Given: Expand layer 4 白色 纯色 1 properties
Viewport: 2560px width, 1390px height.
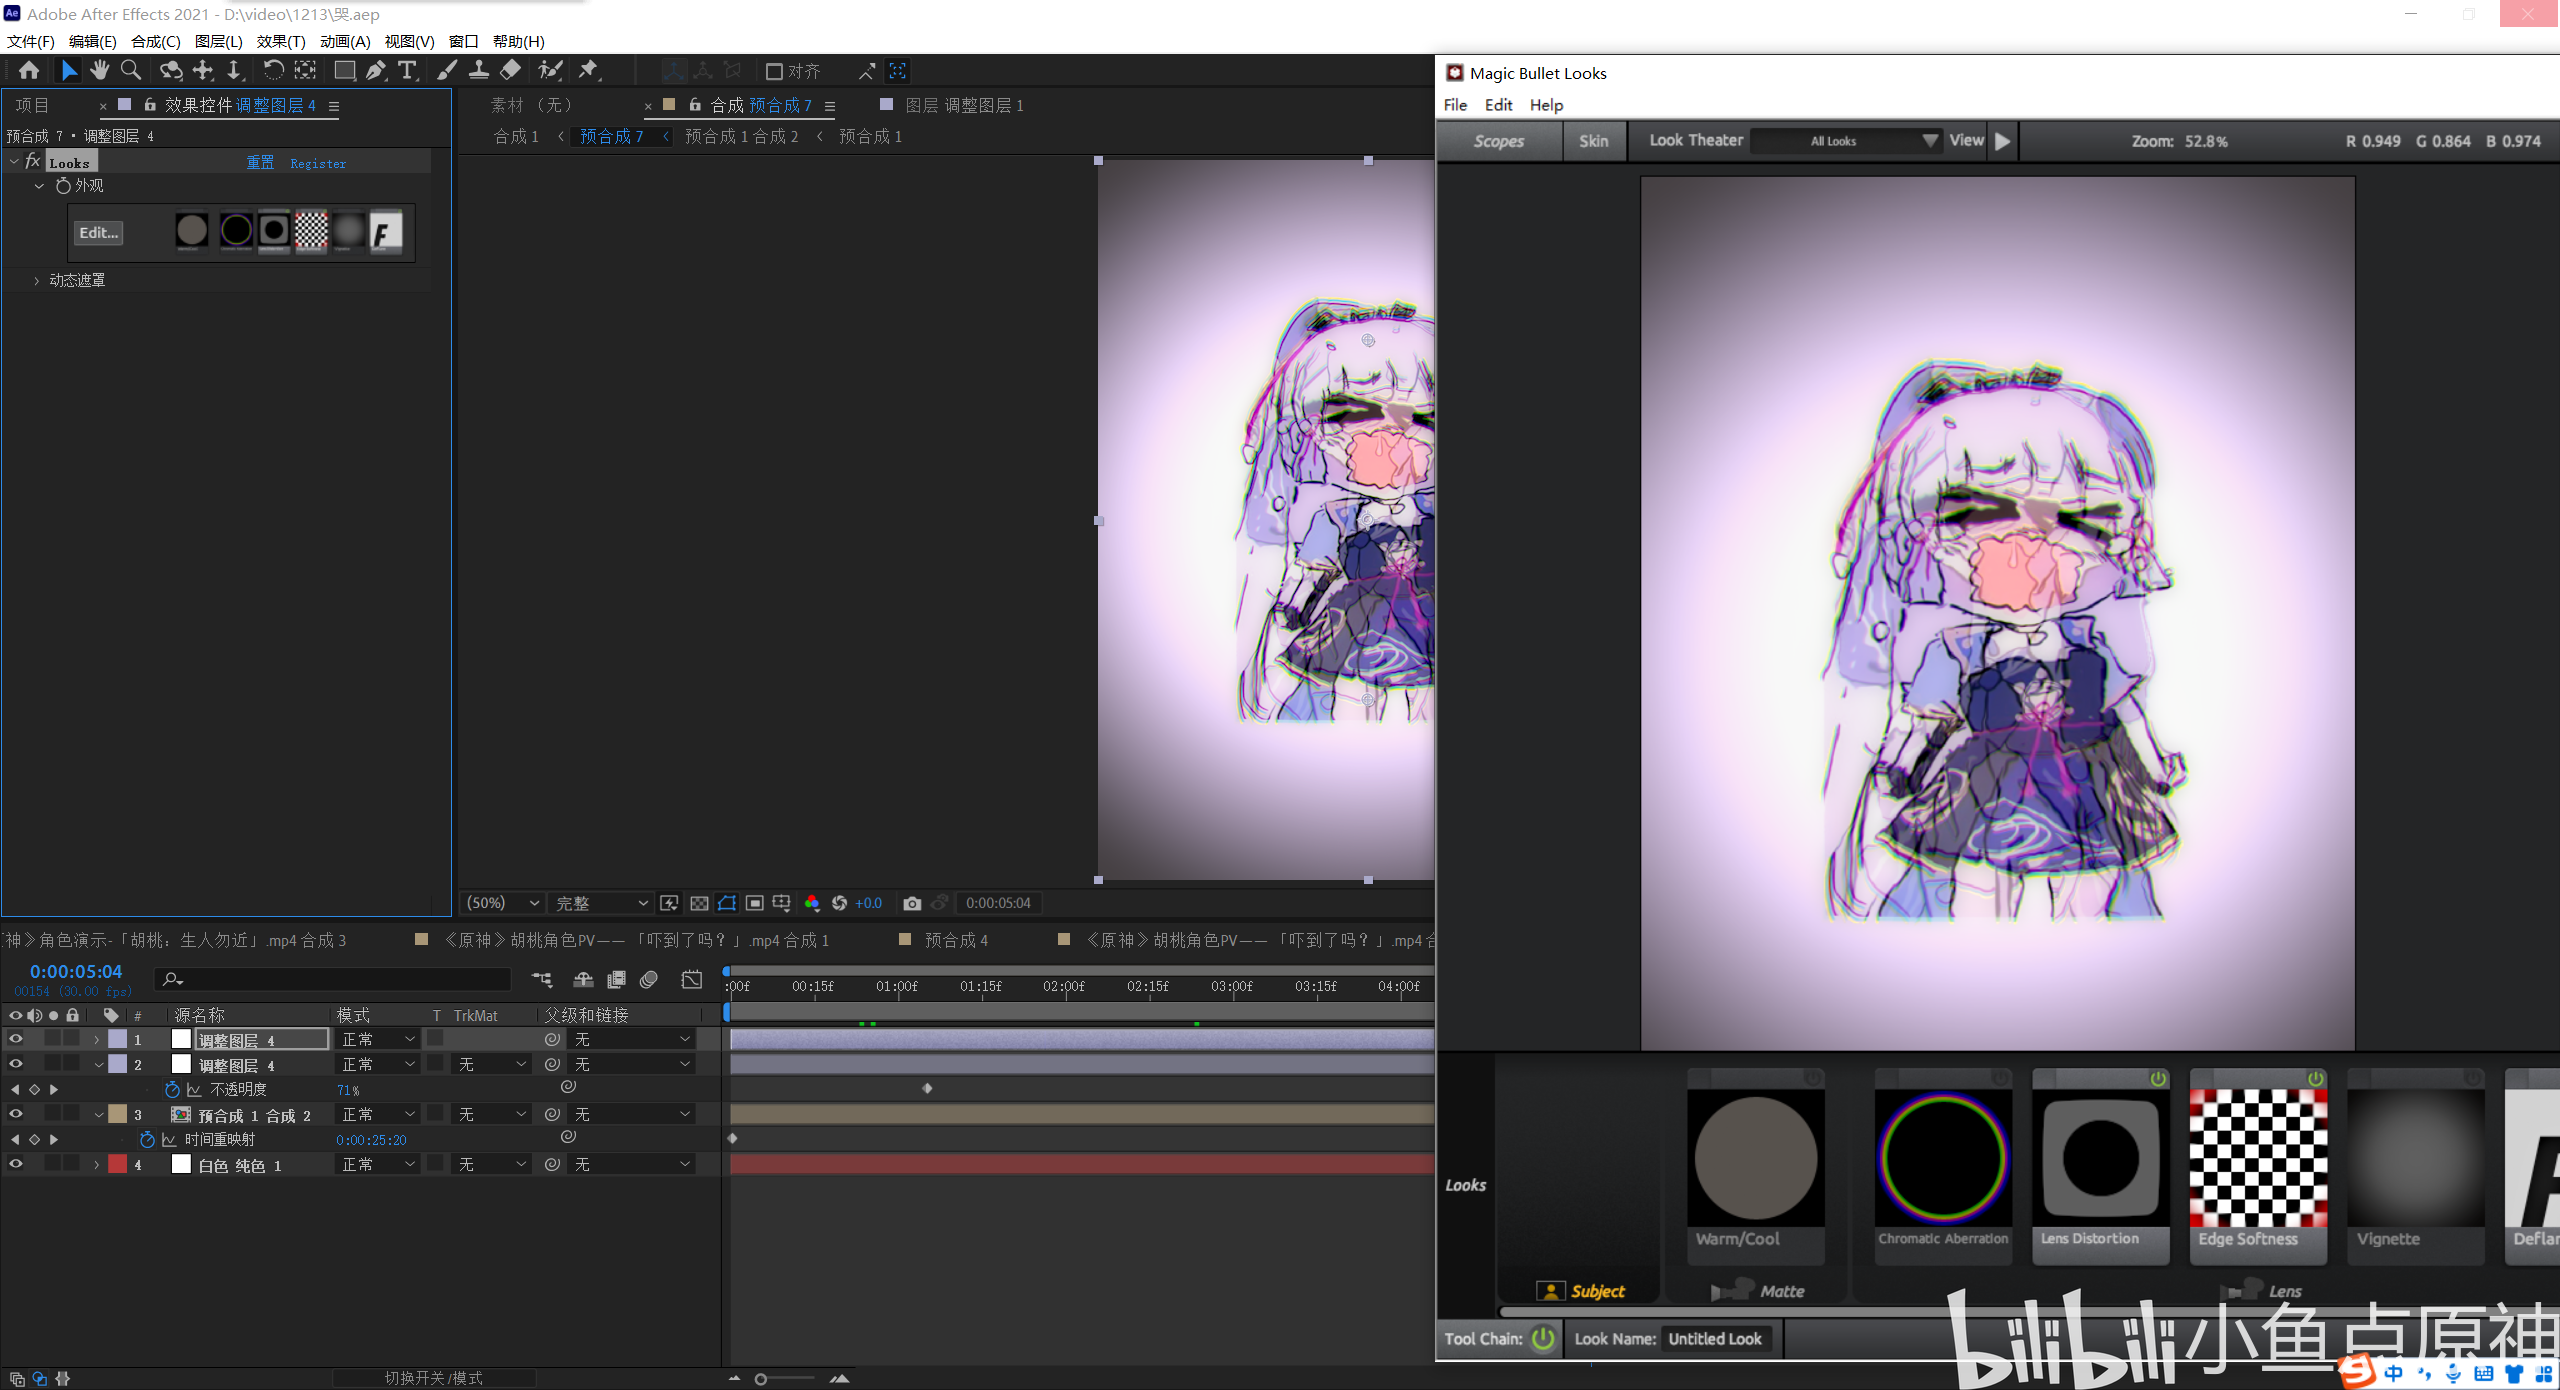Looking at the screenshot, I should coord(97,1164).
